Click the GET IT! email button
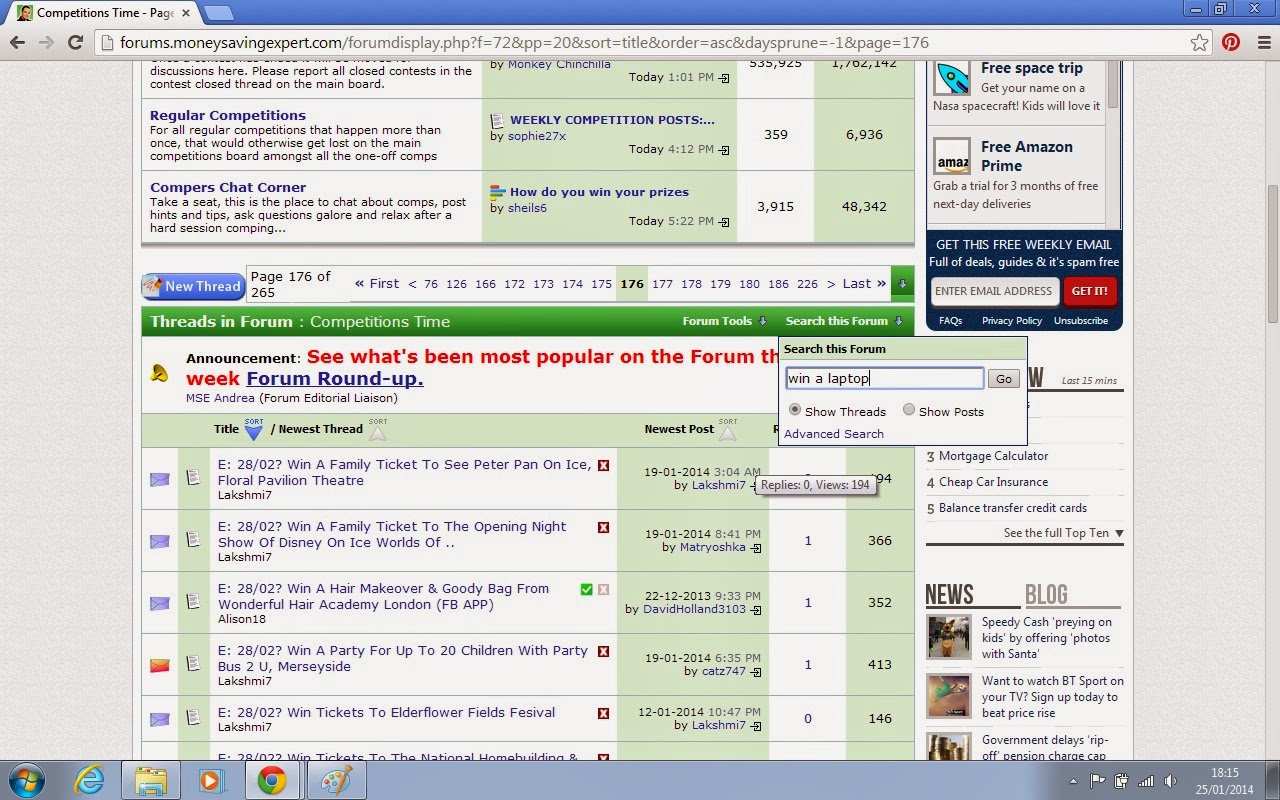Screen dimensions: 1280x800 (1089, 291)
